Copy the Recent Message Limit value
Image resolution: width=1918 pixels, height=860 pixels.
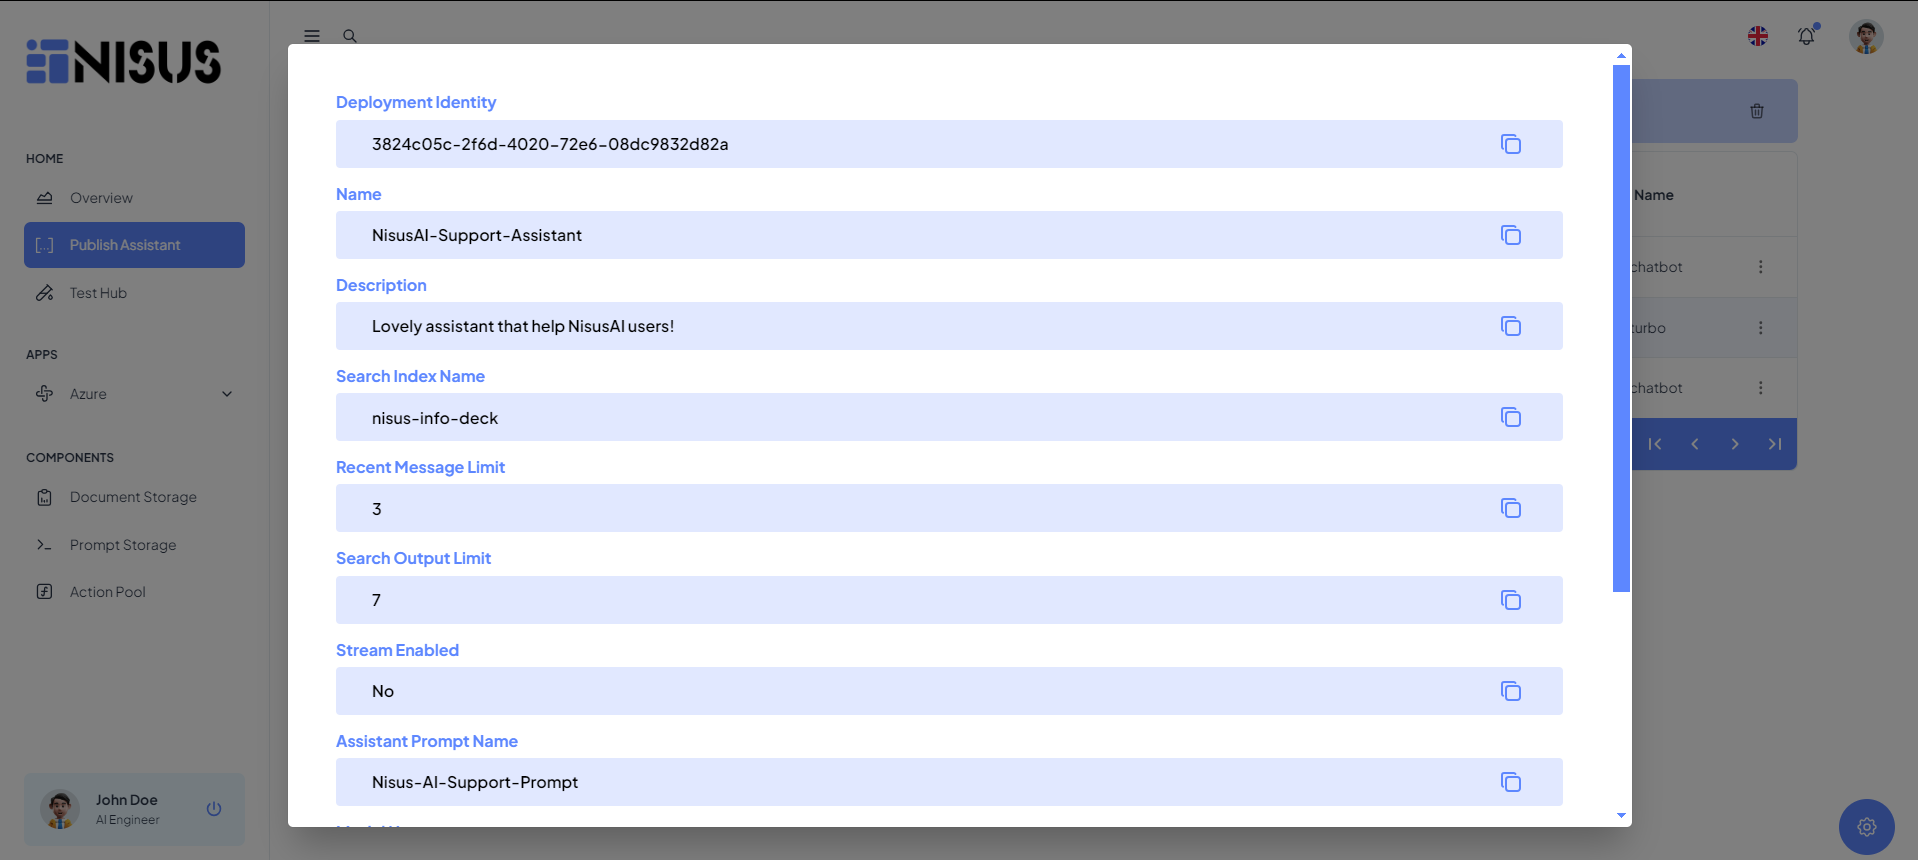[x=1510, y=508]
